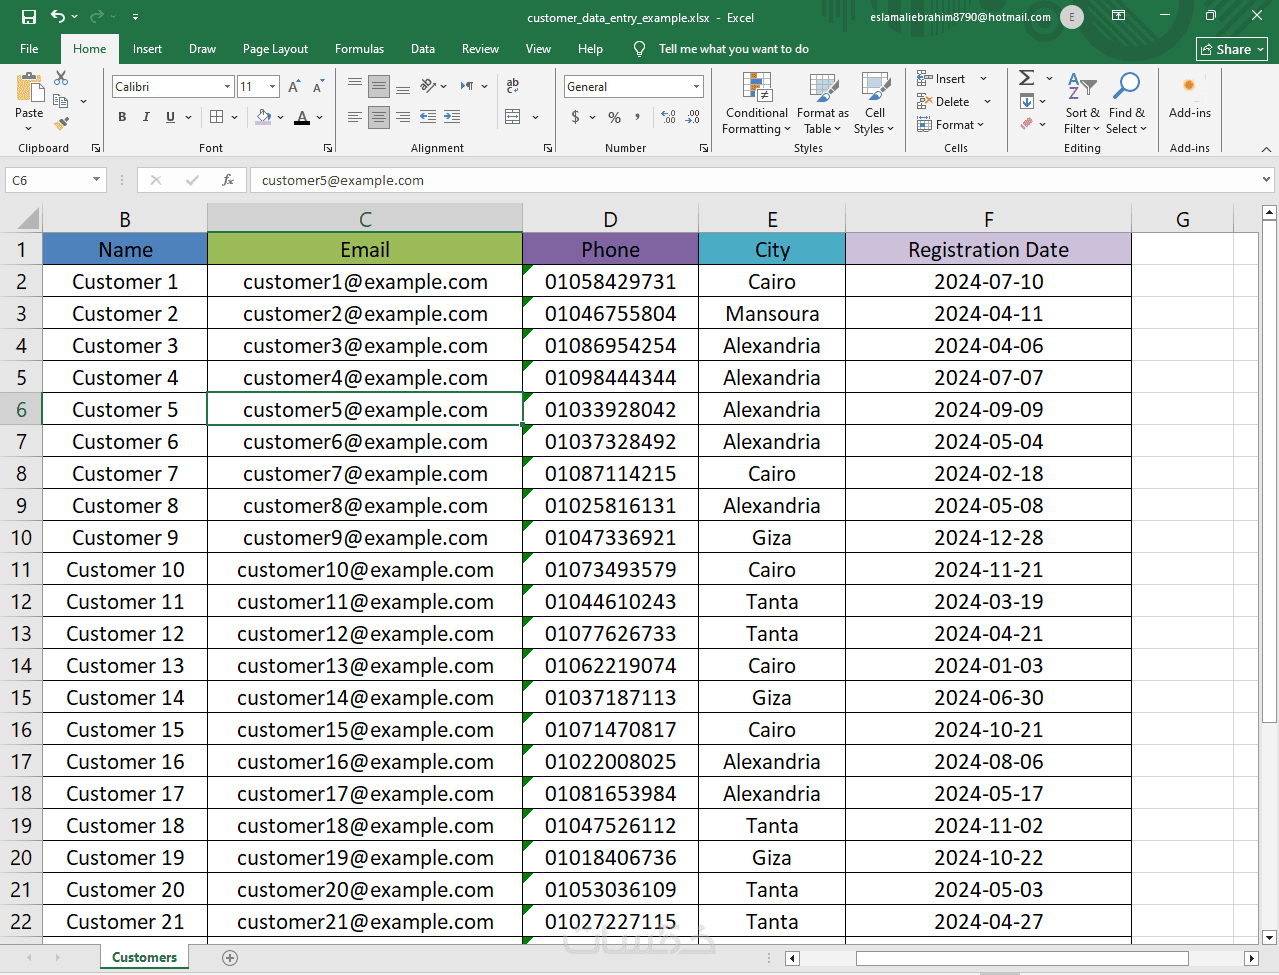
Task: Click the Insert Function fx icon
Action: 228,180
